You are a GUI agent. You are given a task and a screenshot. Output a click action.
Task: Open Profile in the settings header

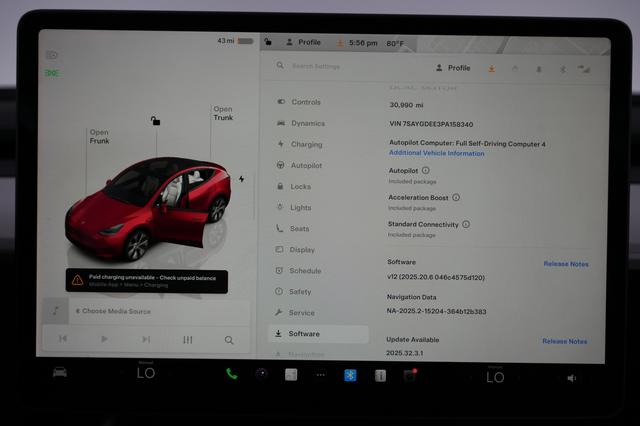point(453,68)
